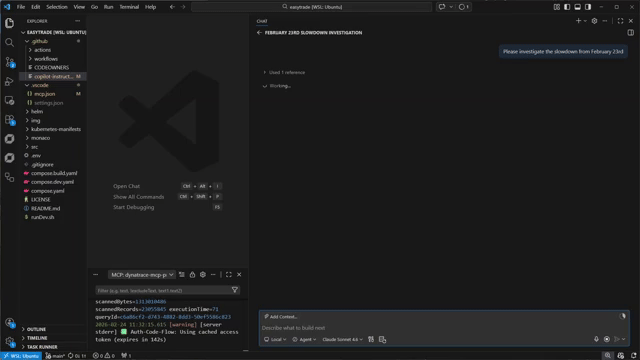Navigate back with title bar arrow

pyautogui.click(x=172, y=7)
